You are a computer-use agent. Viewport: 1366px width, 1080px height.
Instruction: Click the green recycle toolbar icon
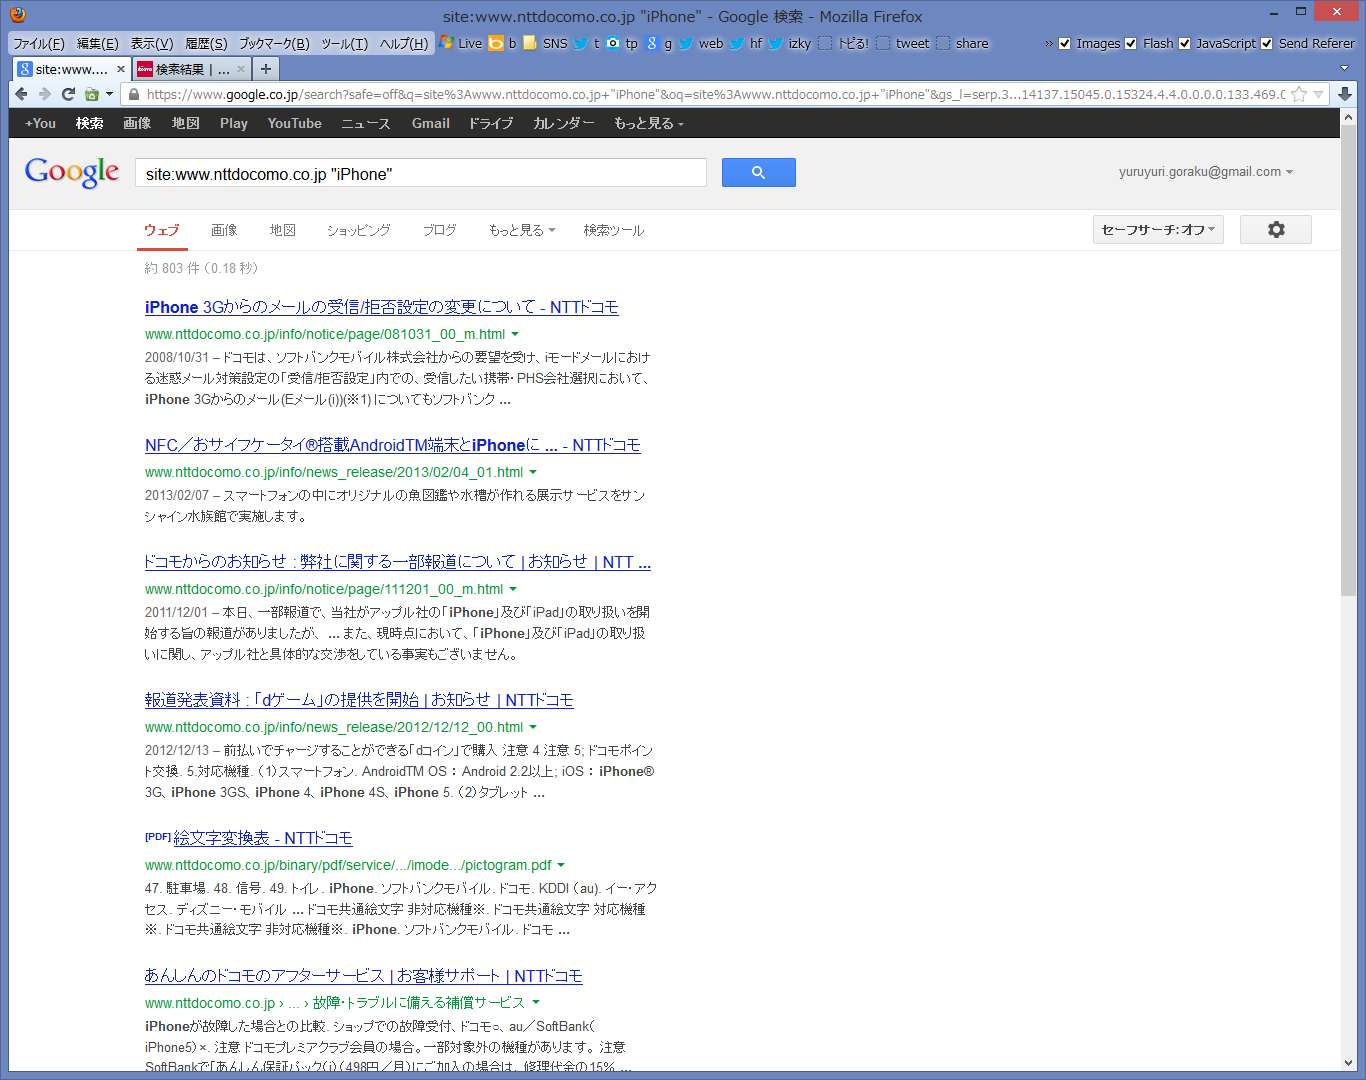click(92, 94)
